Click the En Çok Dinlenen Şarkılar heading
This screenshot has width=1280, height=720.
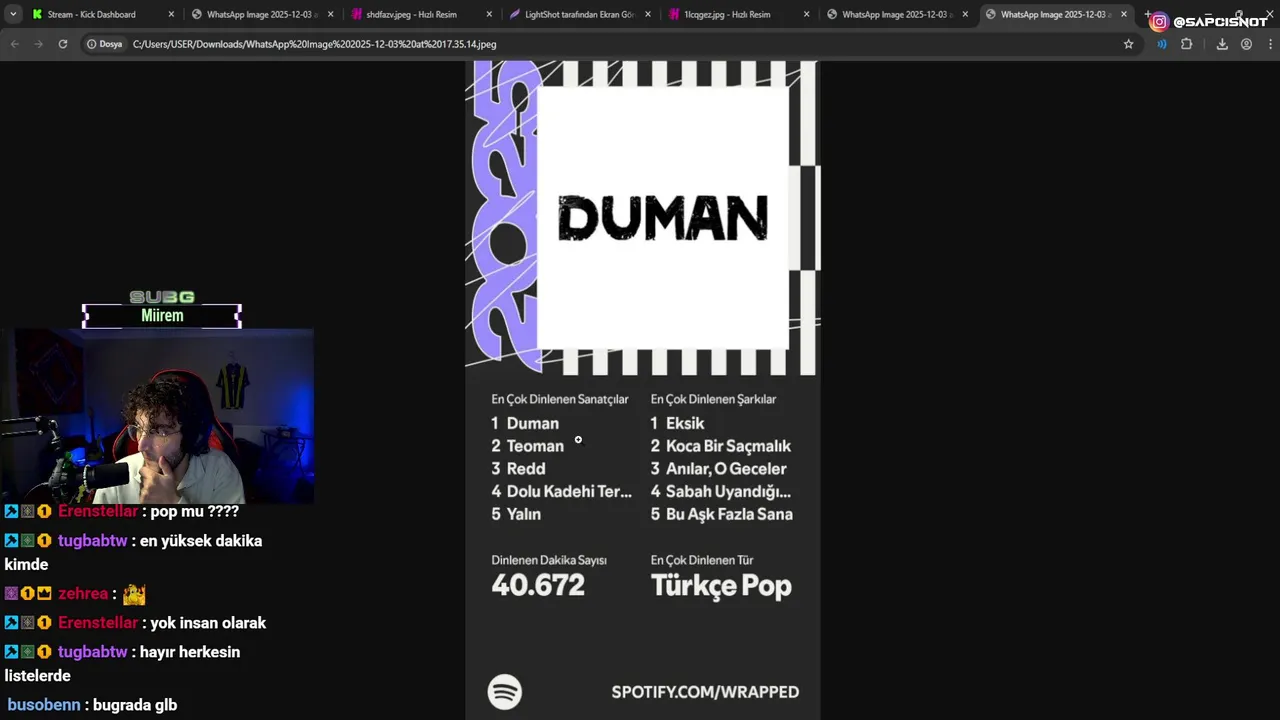click(x=713, y=399)
